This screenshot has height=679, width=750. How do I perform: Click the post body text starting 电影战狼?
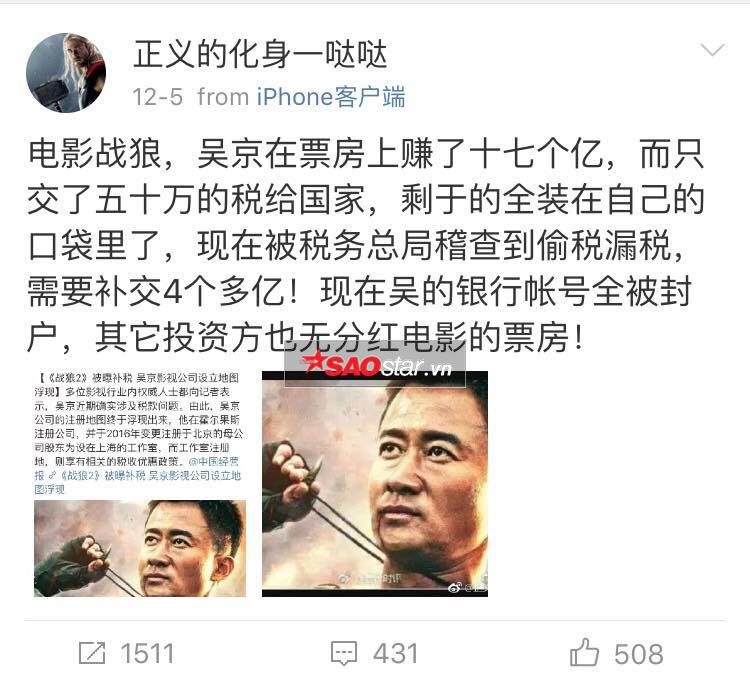tap(365, 245)
